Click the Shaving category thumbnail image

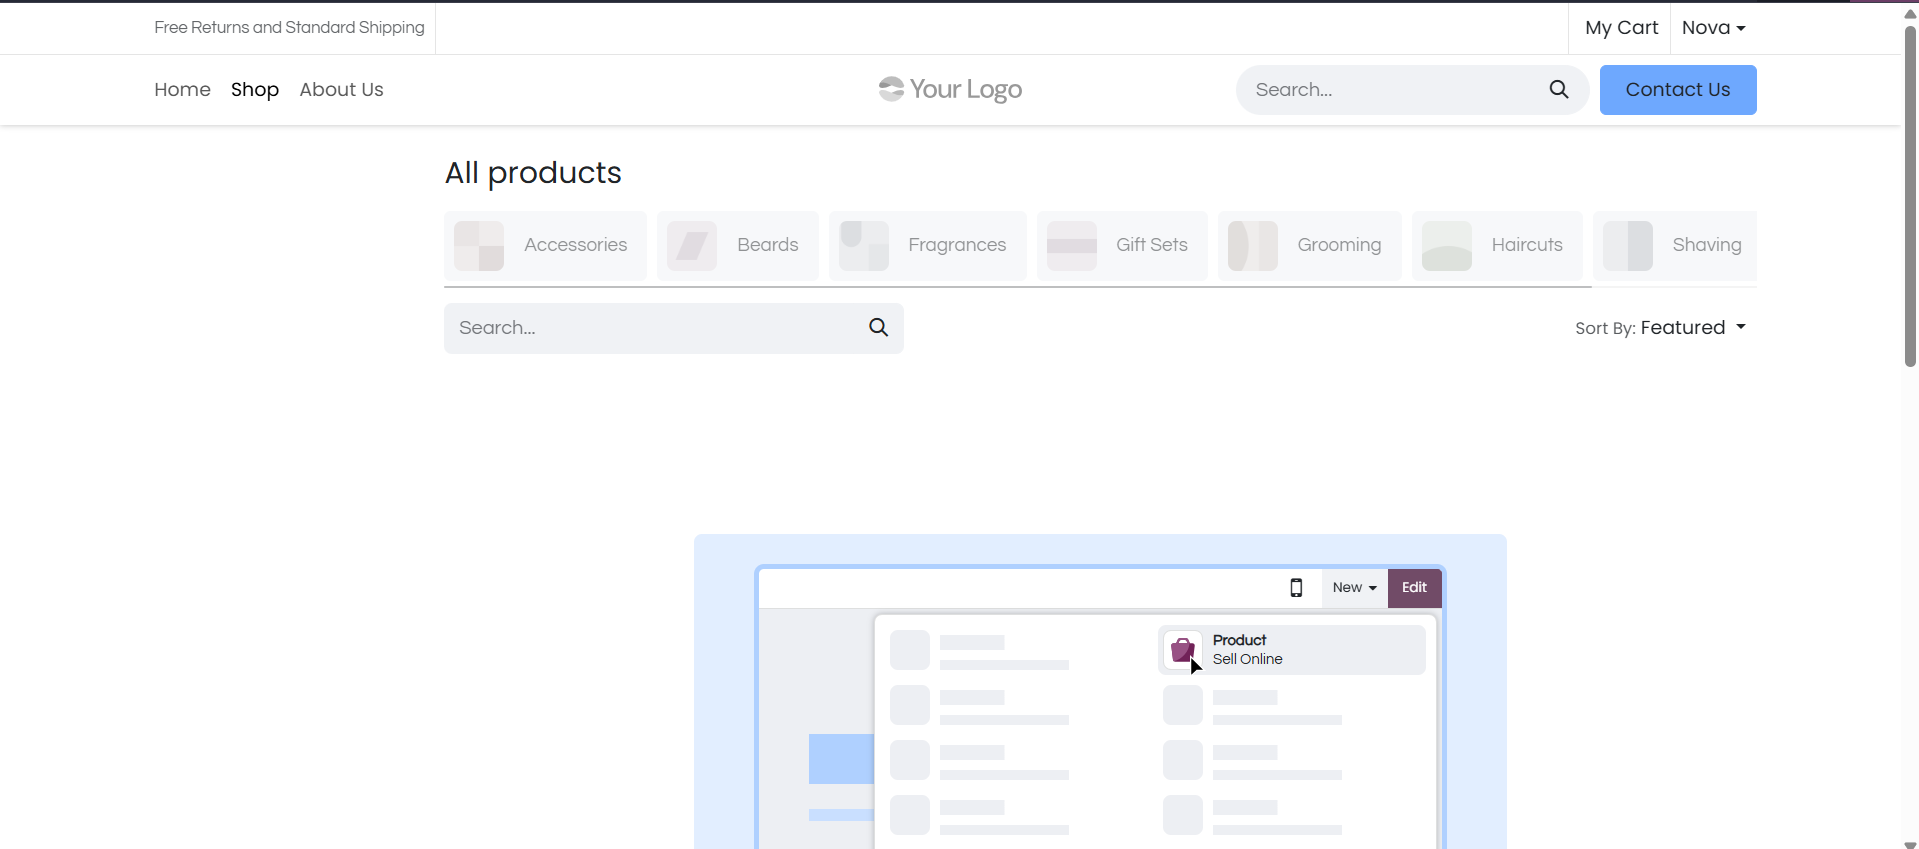[1628, 245]
